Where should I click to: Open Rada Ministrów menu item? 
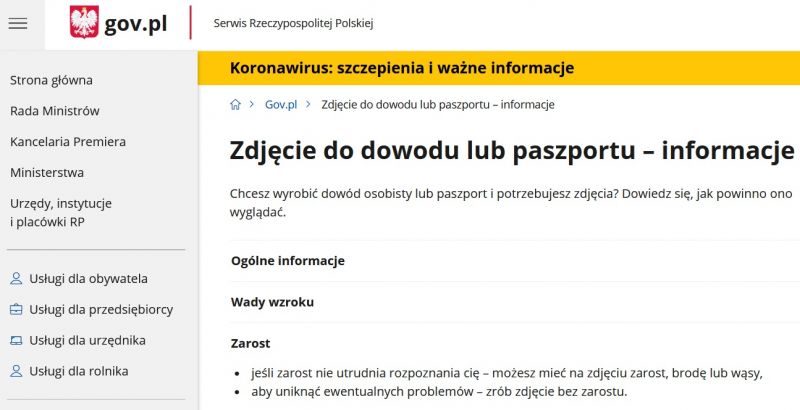(x=55, y=111)
